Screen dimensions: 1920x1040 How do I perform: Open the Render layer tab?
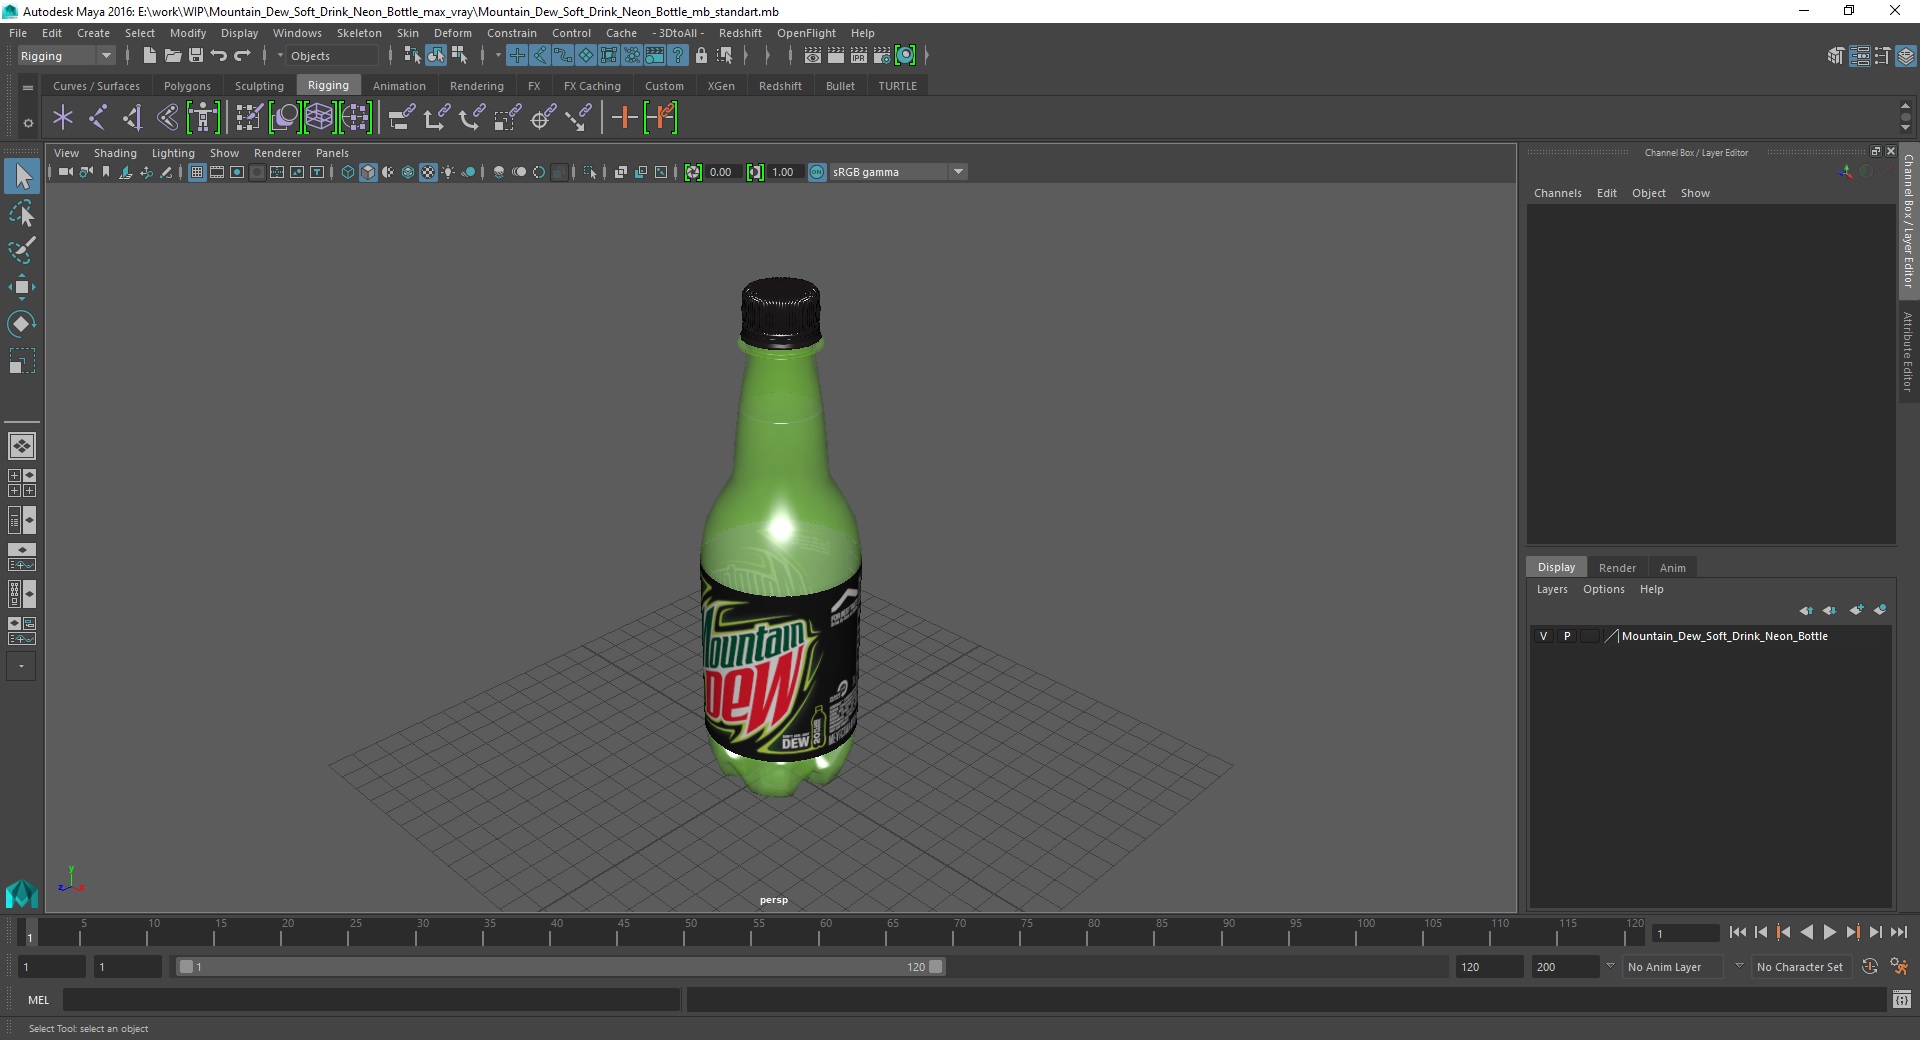(1617, 568)
